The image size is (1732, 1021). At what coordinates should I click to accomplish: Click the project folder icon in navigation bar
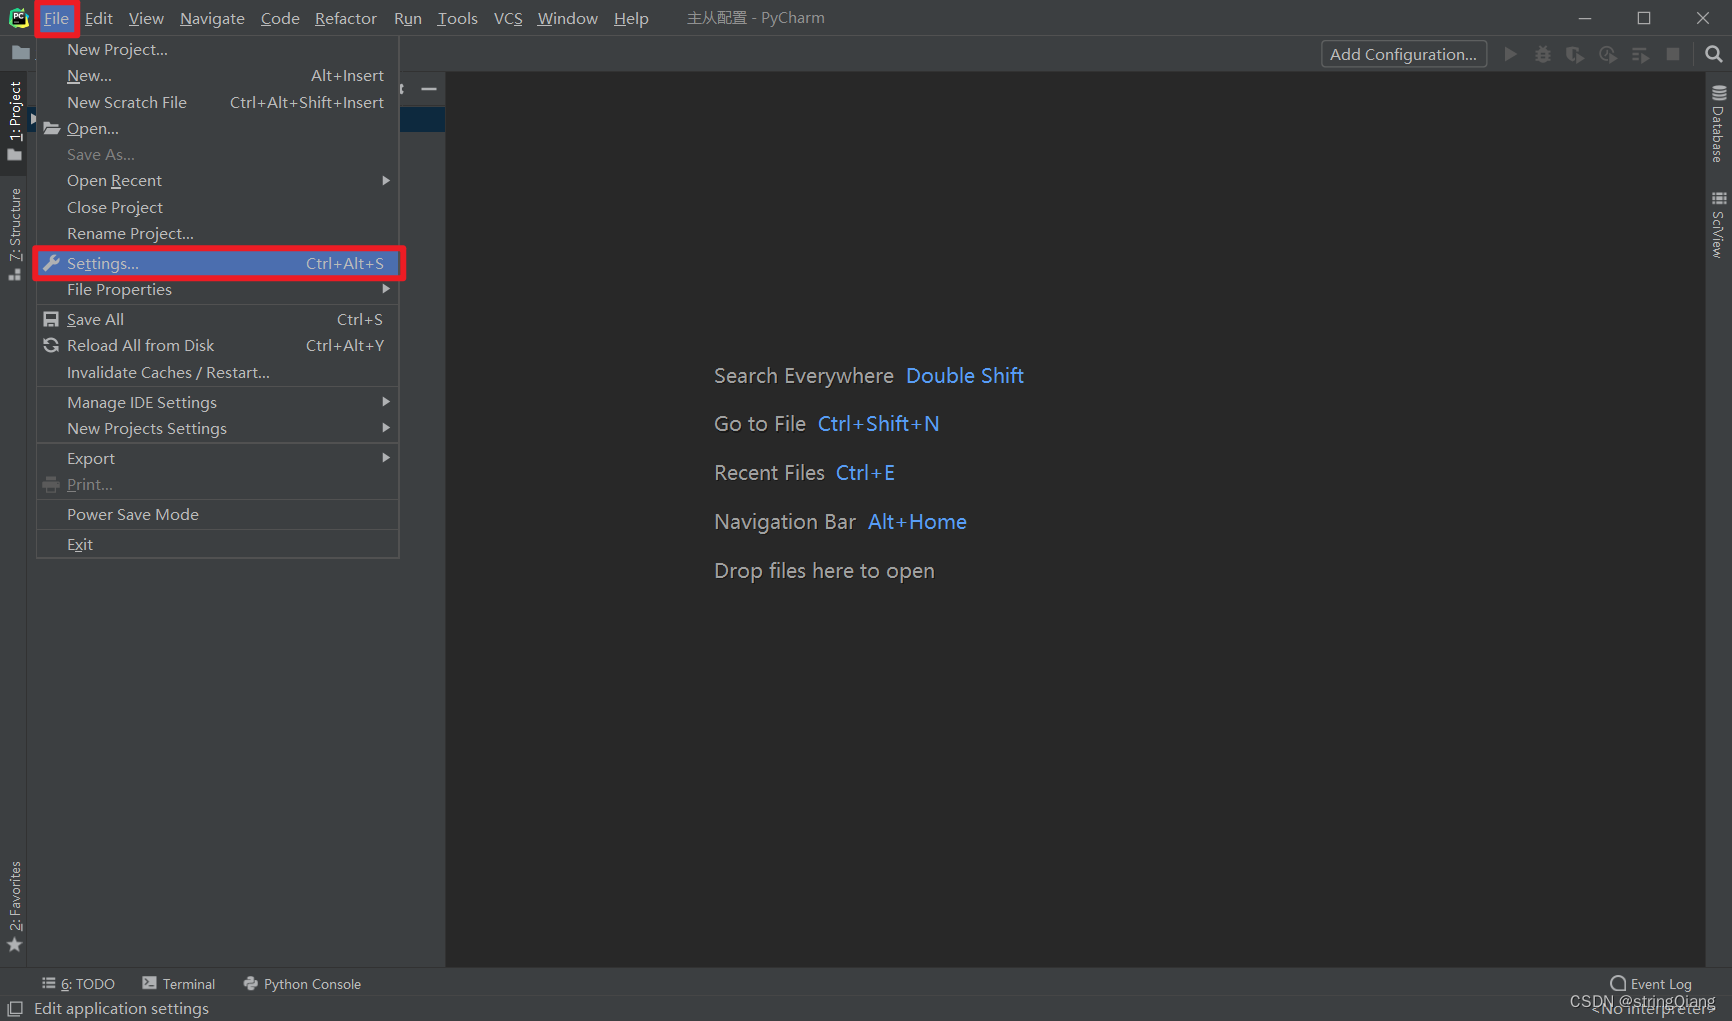click(x=20, y=53)
